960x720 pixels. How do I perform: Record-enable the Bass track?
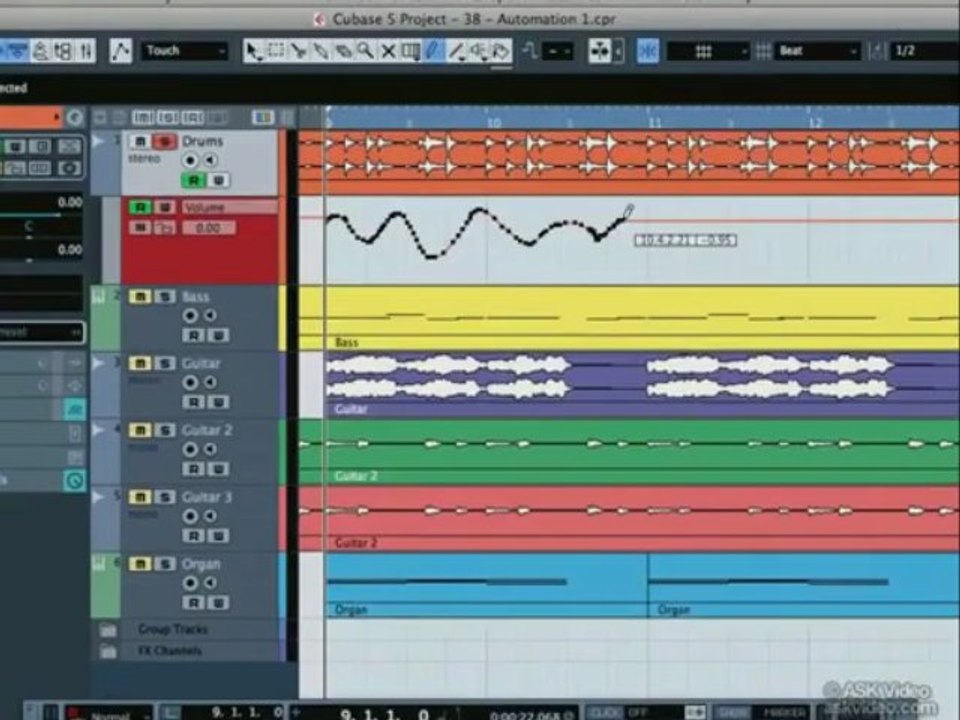click(190, 316)
